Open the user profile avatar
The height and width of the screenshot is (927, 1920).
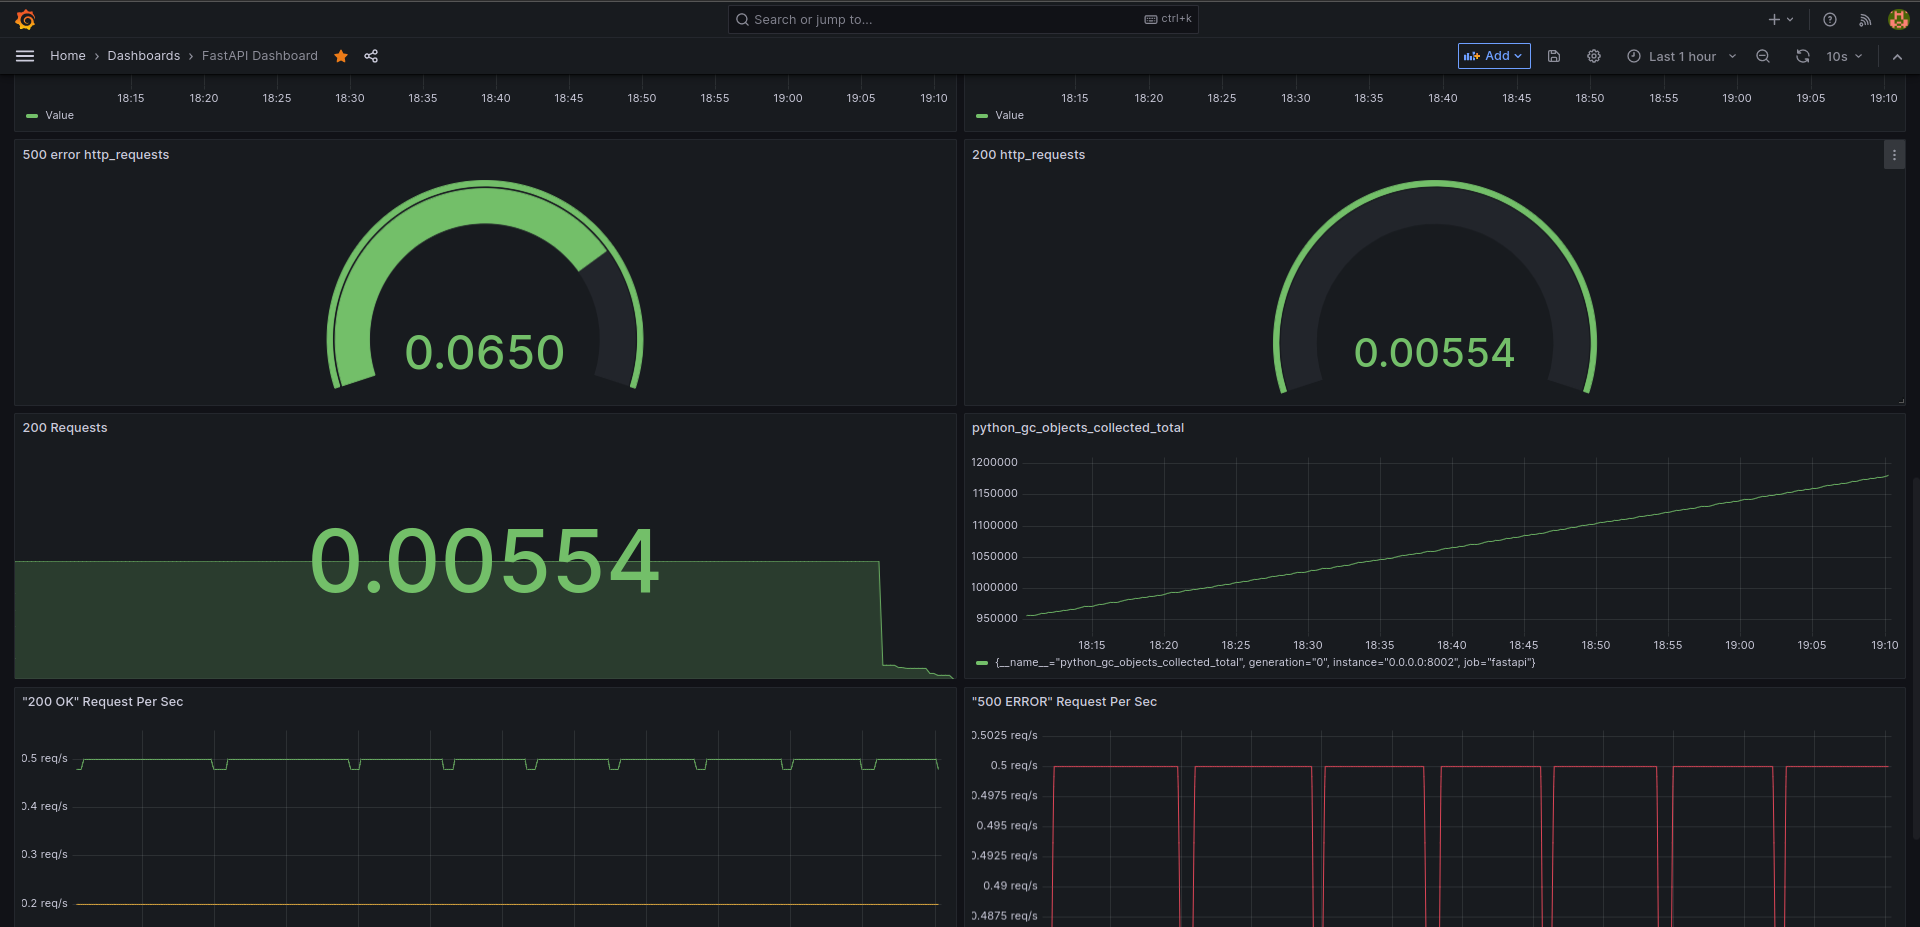1898,19
